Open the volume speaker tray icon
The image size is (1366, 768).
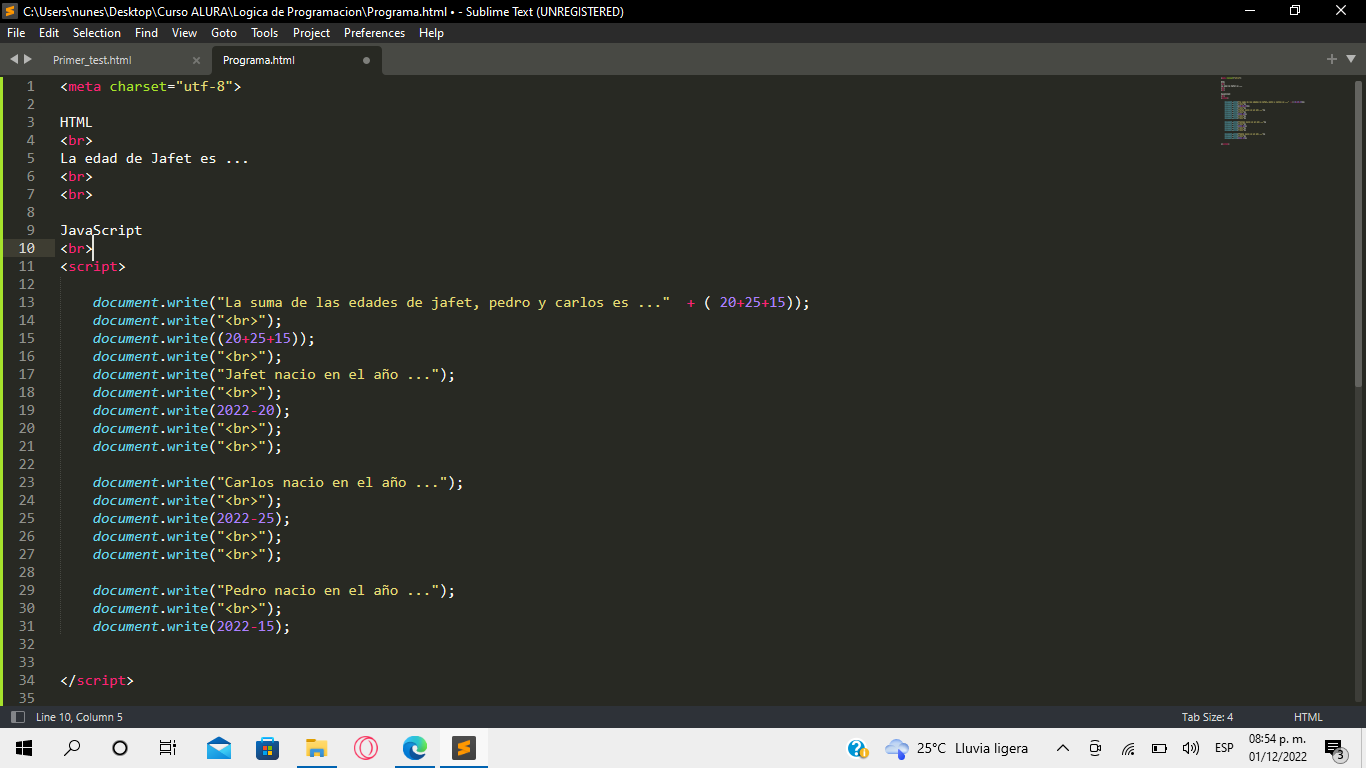point(1191,748)
